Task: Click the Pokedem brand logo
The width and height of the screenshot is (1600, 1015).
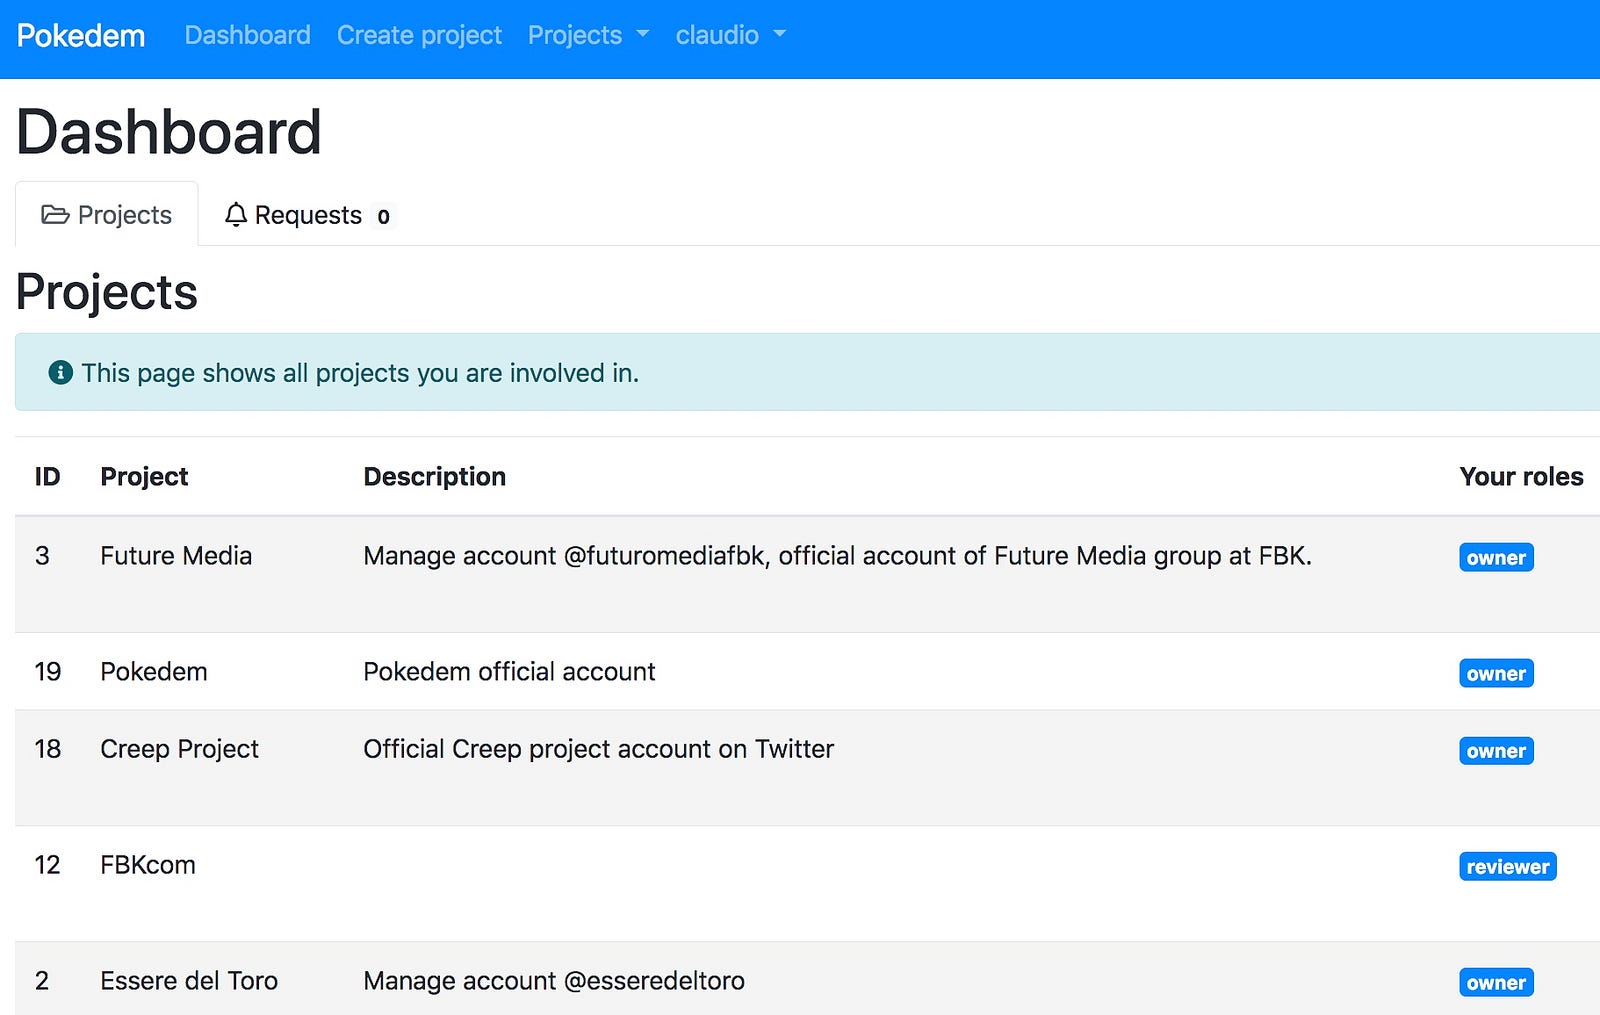Action: coord(81,36)
